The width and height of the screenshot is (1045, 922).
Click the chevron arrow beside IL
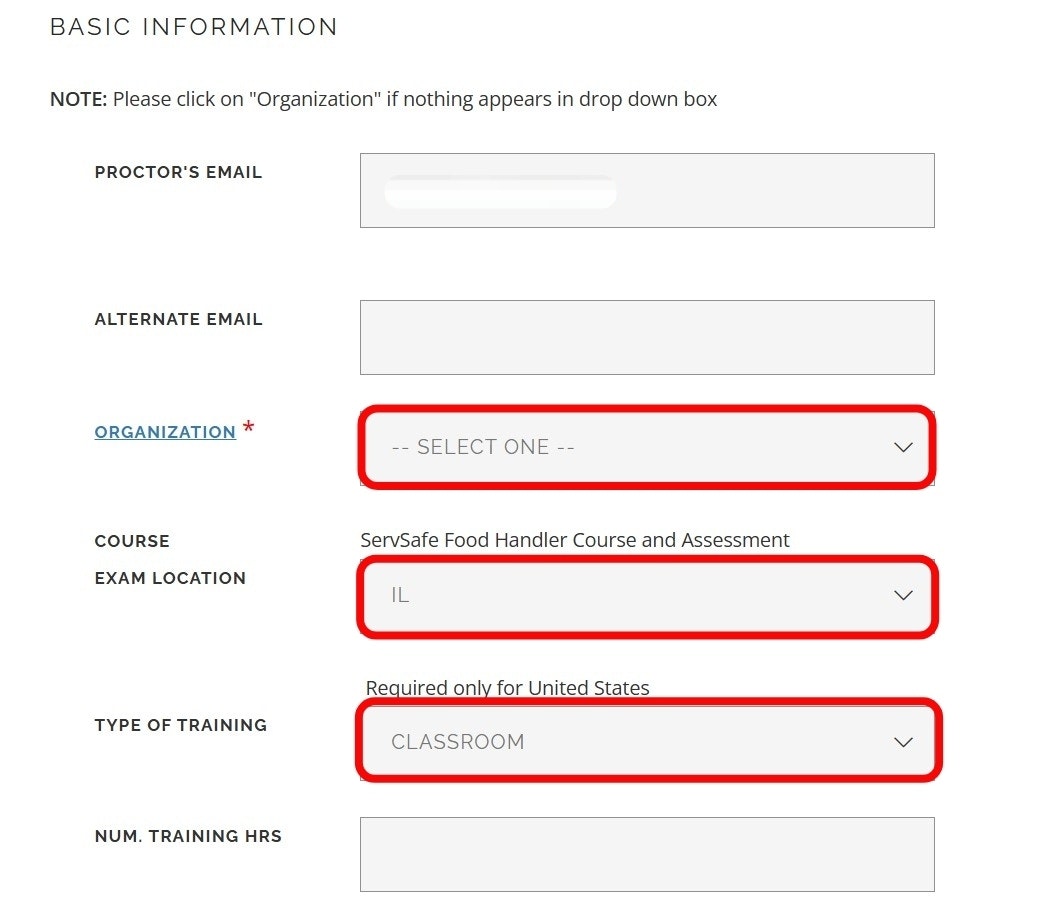(903, 595)
